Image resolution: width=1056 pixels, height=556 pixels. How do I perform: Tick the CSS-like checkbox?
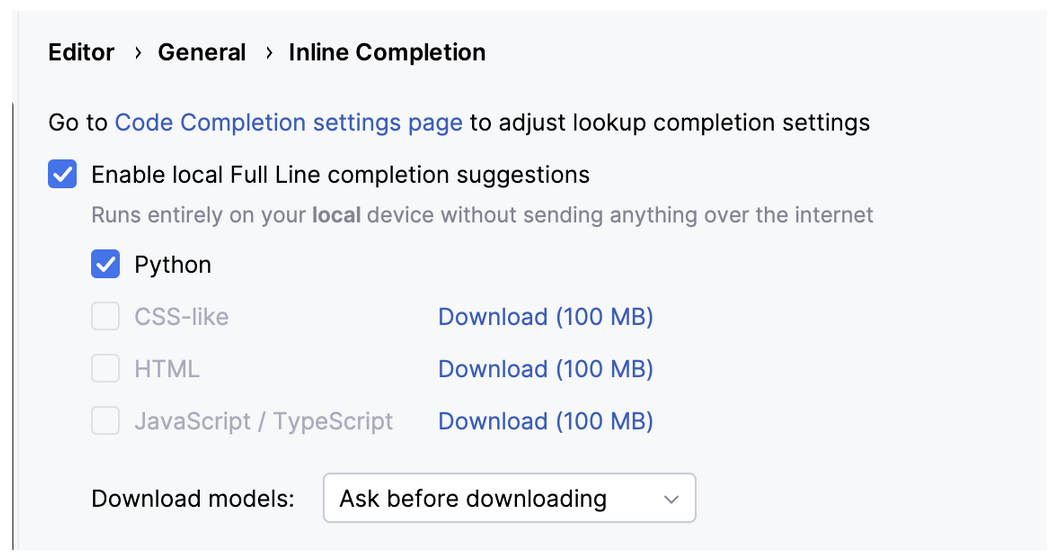pos(105,317)
